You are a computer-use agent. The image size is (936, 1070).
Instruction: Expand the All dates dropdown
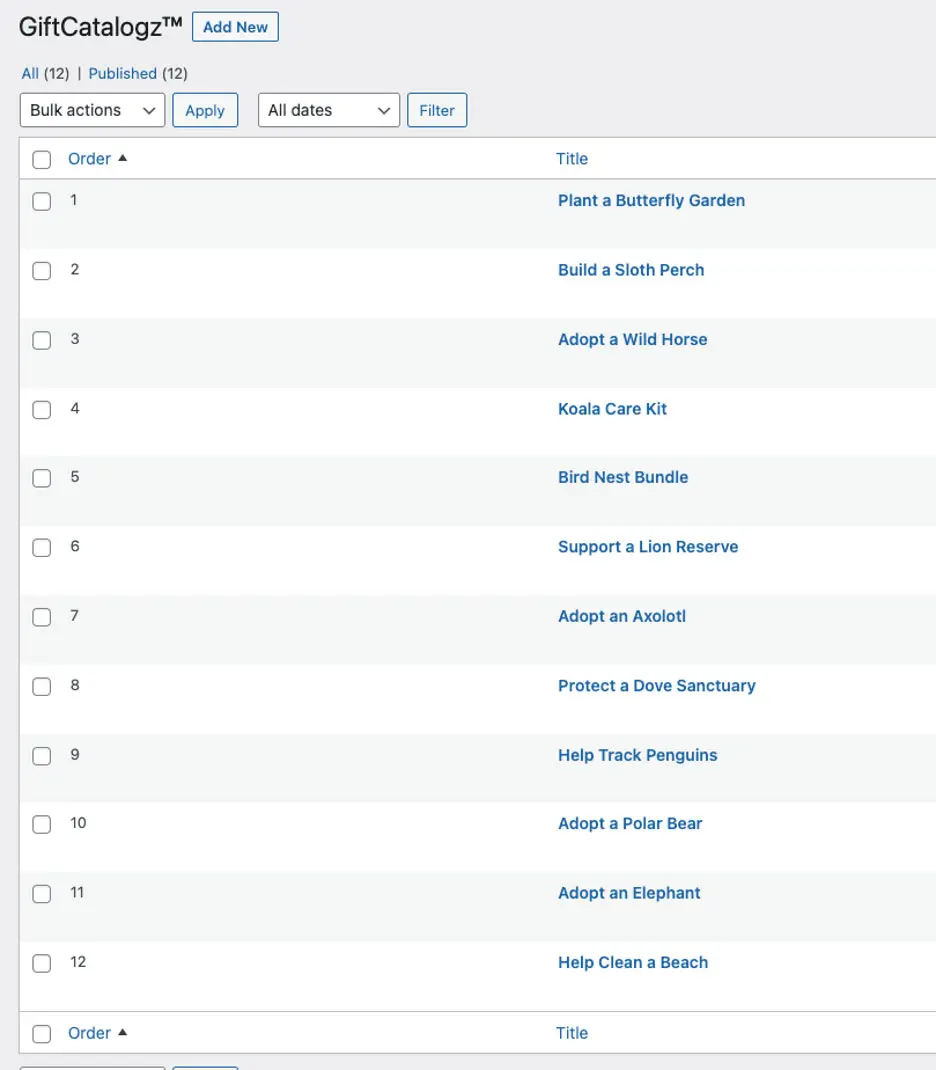point(328,110)
